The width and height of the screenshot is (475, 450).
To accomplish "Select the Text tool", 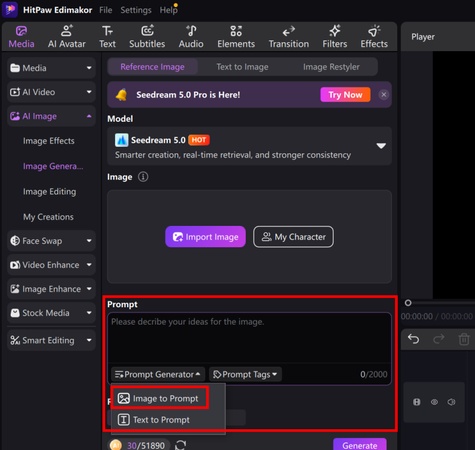I will [107, 37].
